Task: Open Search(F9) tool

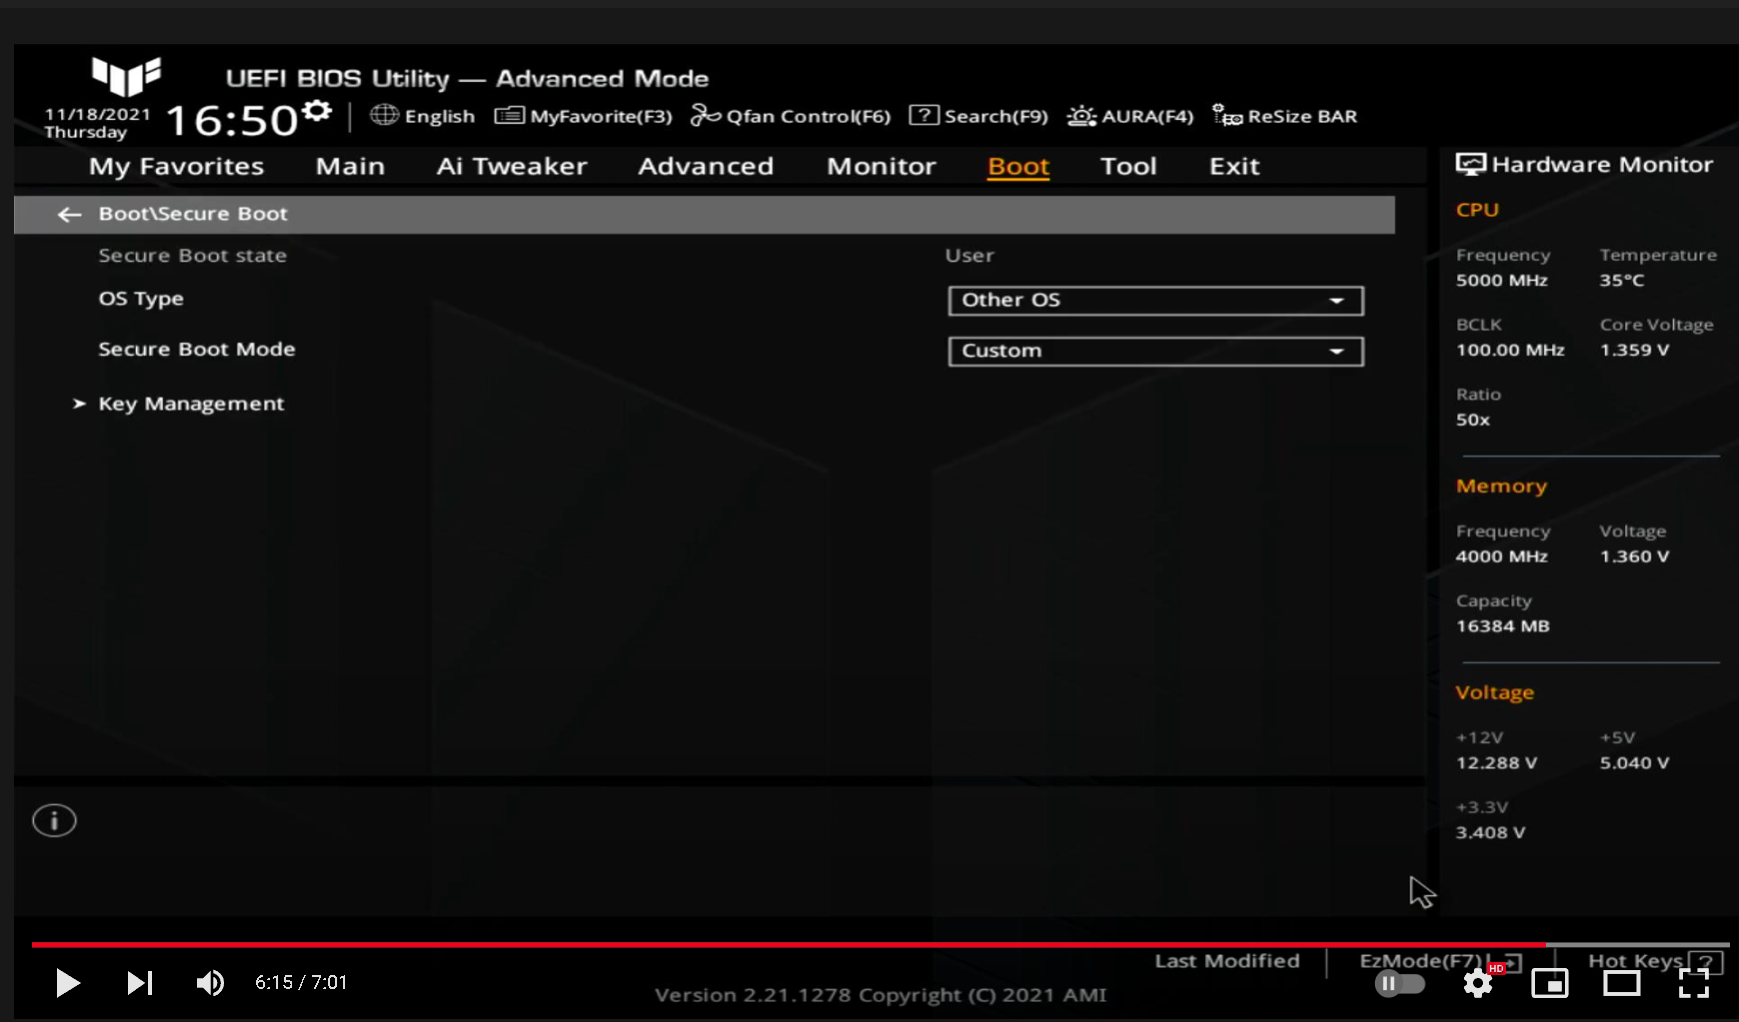Action: pos(978,116)
